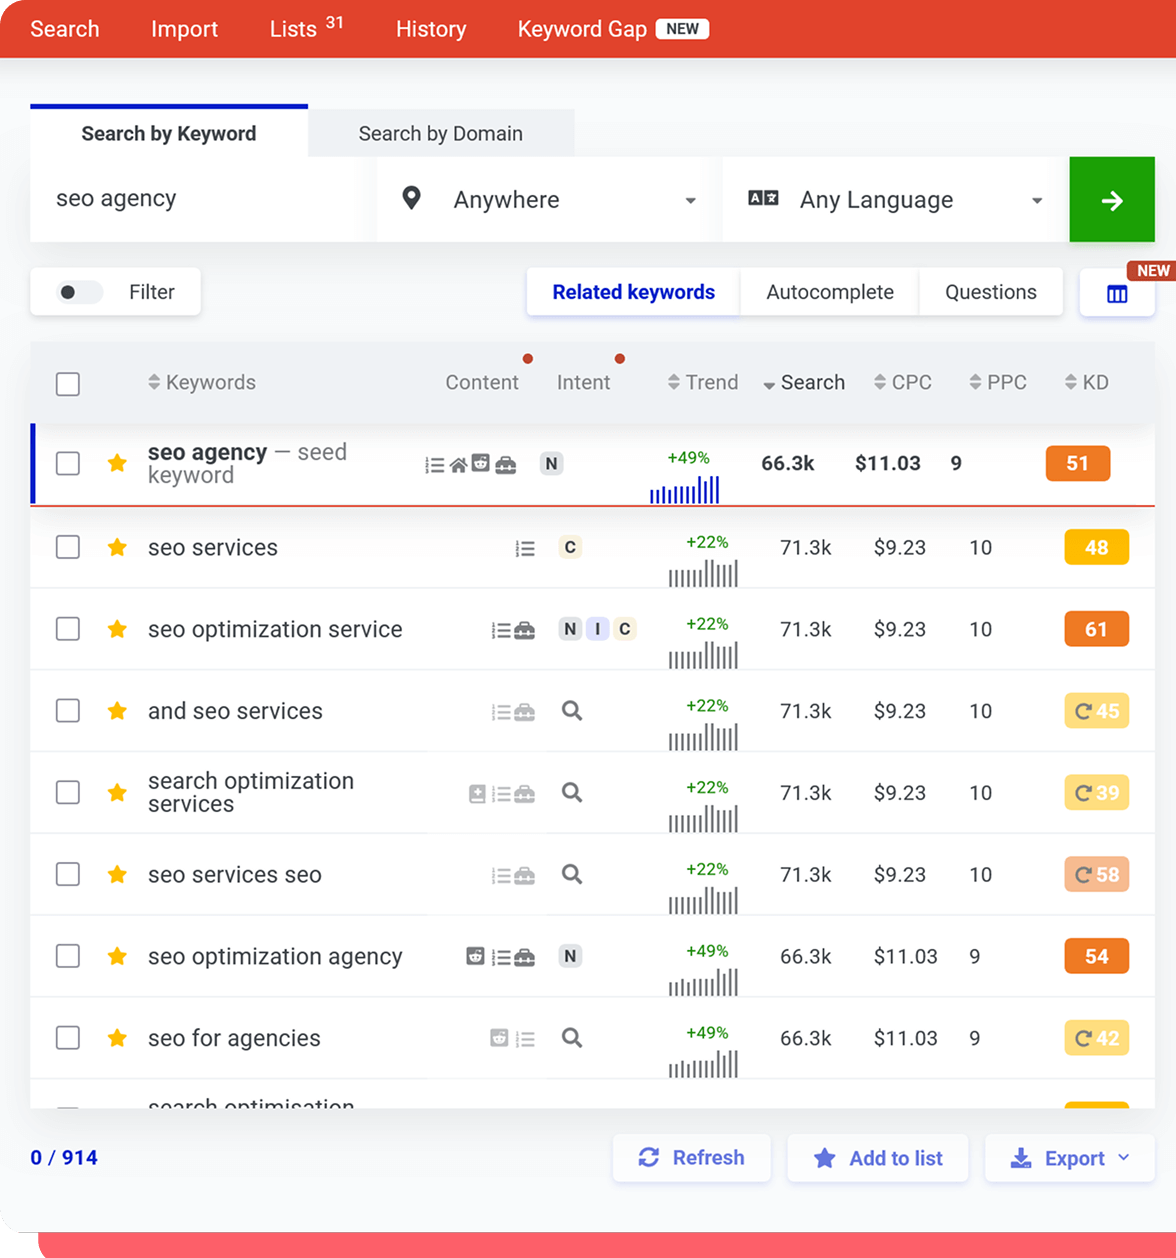This screenshot has width=1176, height=1258.
Task: Click the Export download icon
Action: (x=1021, y=1158)
